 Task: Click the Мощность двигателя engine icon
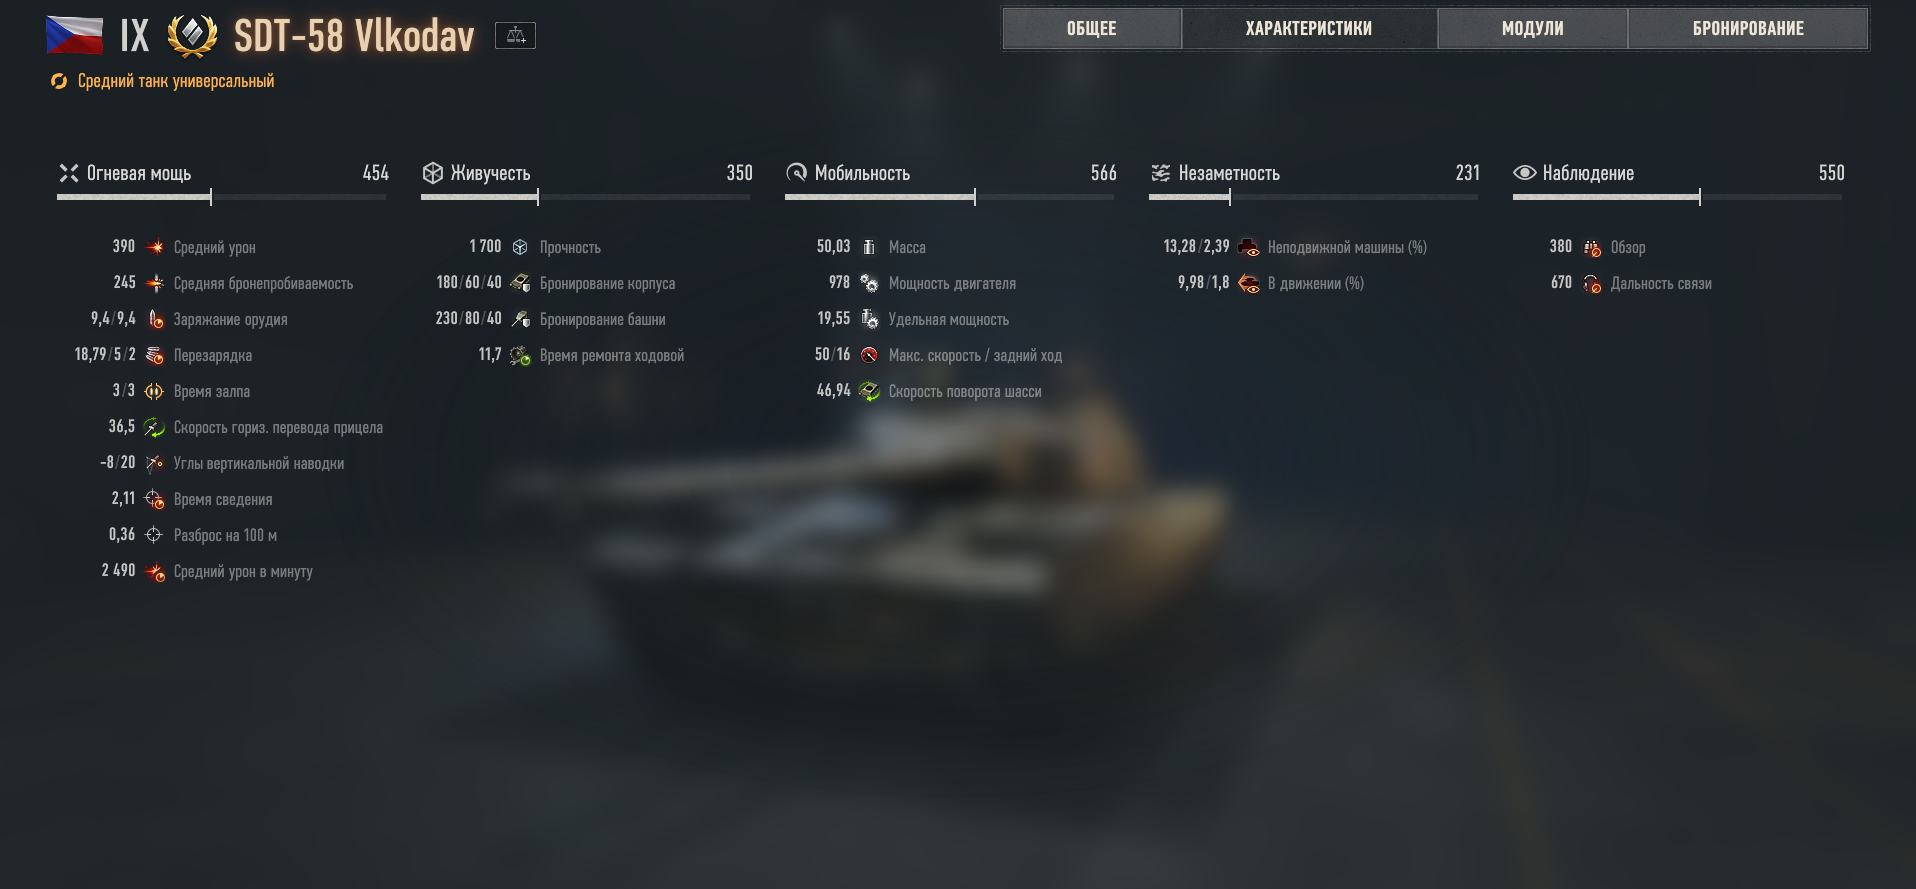(869, 283)
